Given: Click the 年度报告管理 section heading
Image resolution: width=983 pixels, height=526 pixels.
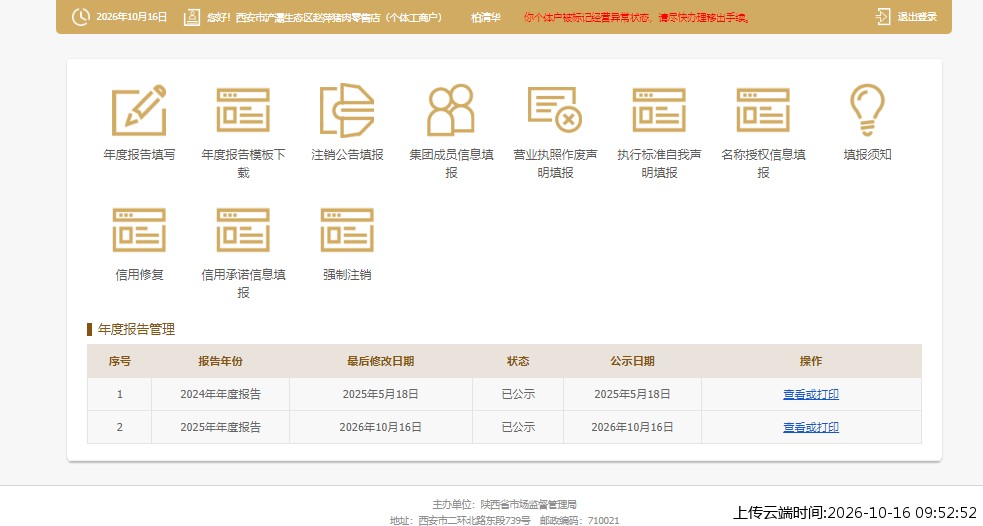Looking at the screenshot, I should 136,329.
